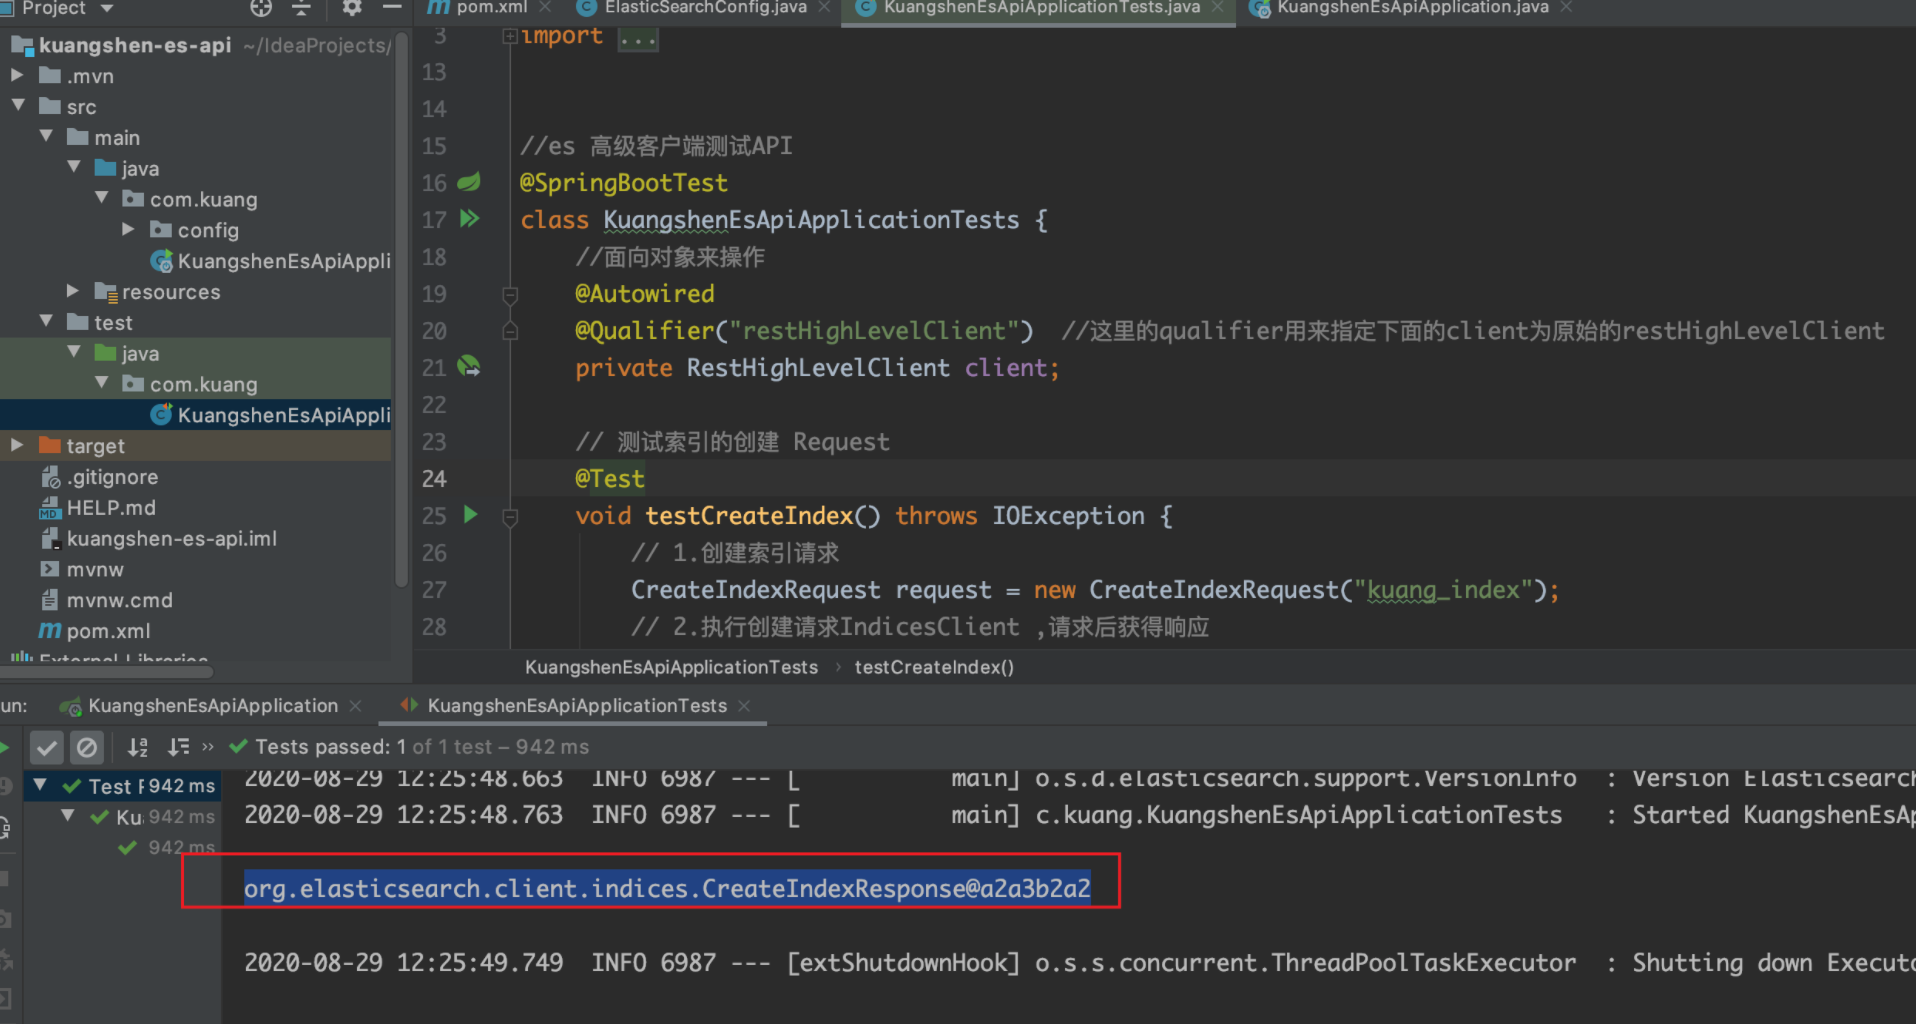Select .gitignore file in tree
1916x1024 pixels.
click(x=112, y=477)
